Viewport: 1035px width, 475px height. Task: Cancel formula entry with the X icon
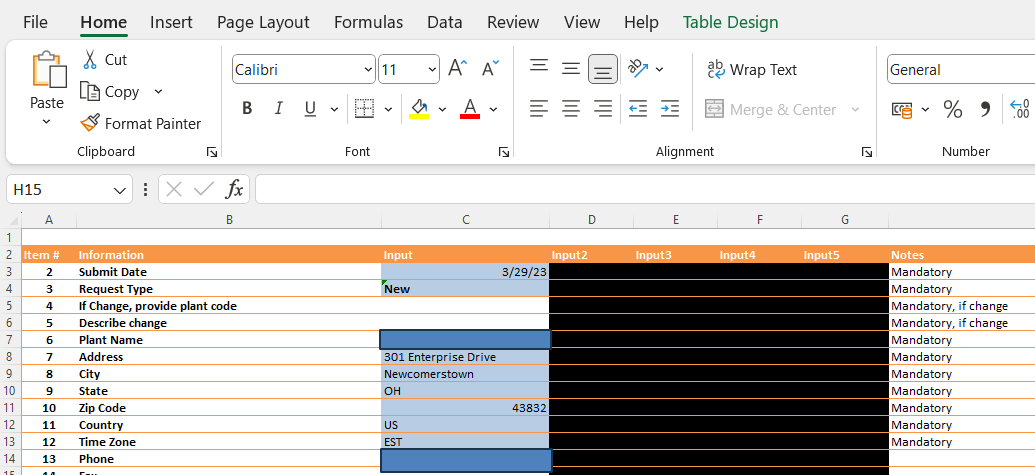click(x=174, y=190)
